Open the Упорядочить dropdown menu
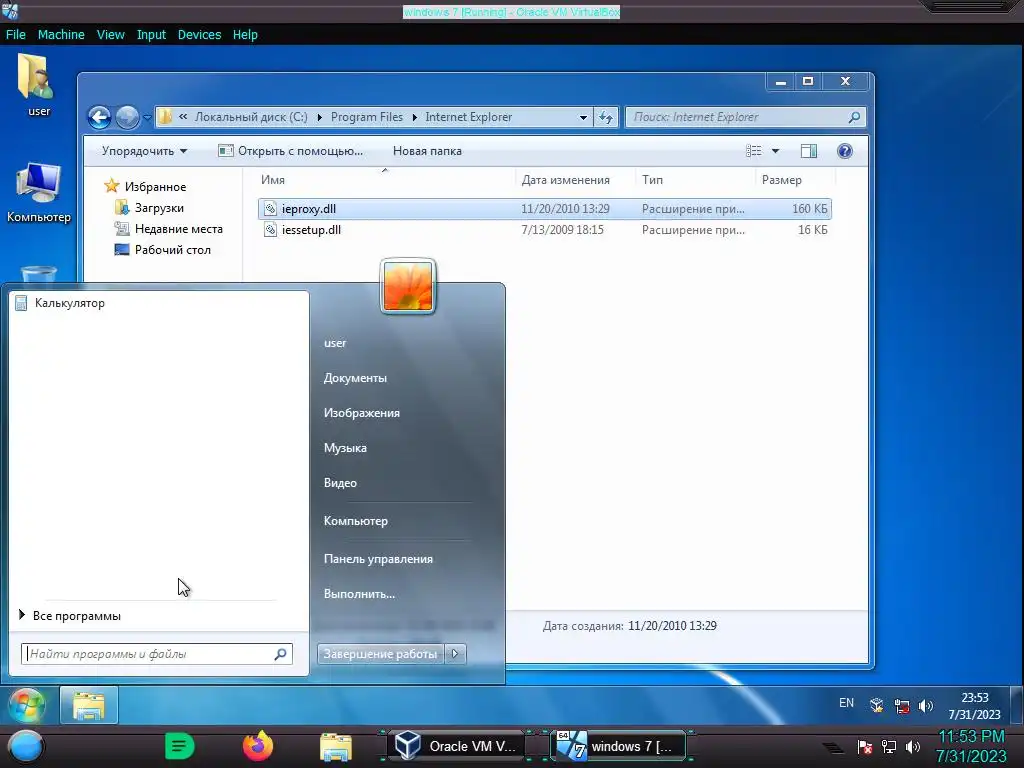The image size is (1024, 768). [144, 151]
